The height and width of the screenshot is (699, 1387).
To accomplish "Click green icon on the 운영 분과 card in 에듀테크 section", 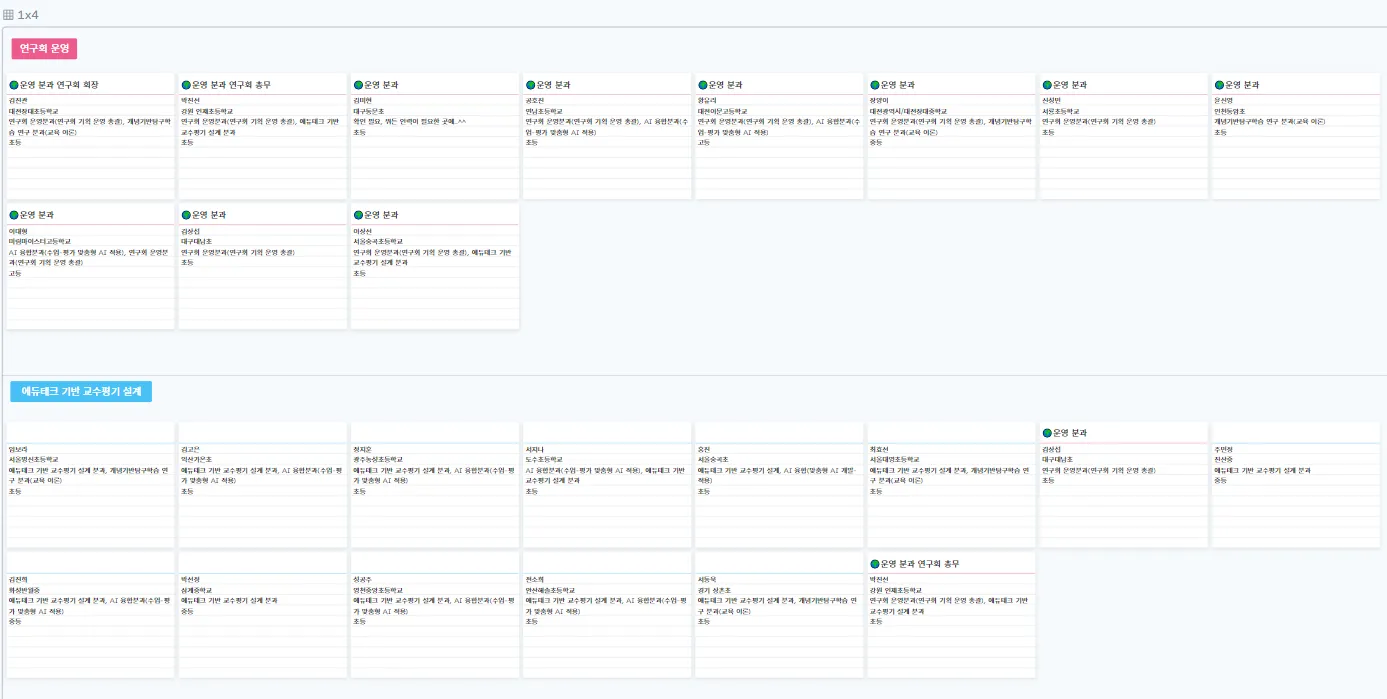I will click(1047, 433).
